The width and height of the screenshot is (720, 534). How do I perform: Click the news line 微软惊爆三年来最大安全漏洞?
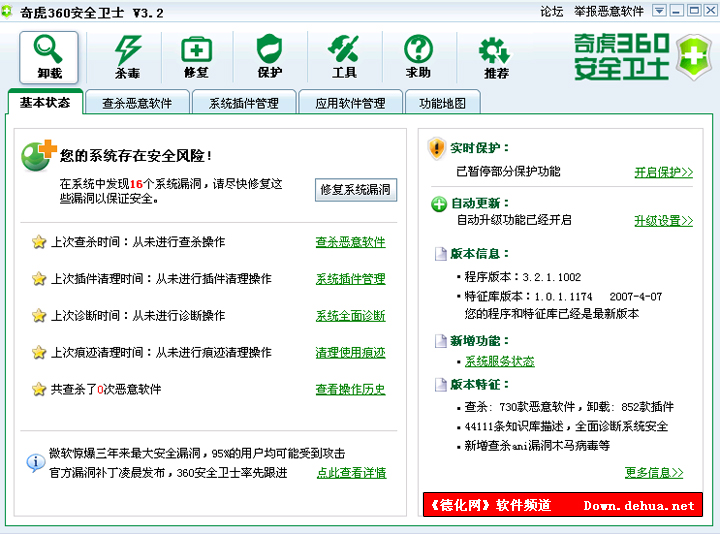click(197, 454)
